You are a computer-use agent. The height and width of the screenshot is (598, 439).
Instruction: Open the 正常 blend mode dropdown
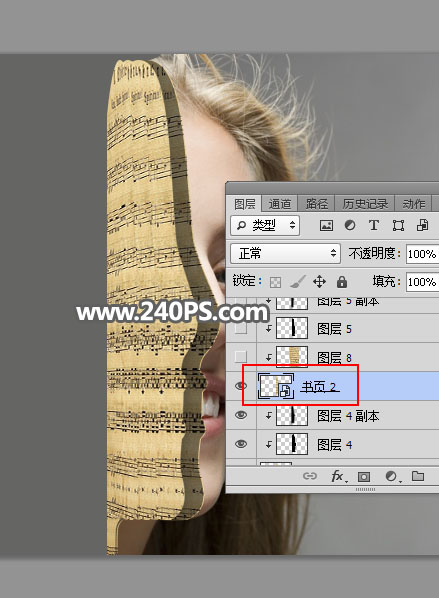click(x=285, y=254)
